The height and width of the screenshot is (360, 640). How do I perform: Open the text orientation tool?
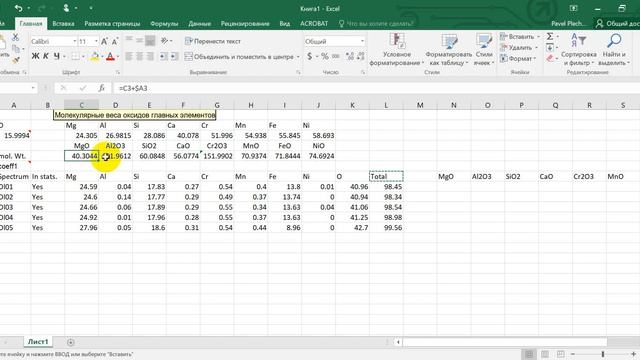[x=164, y=40]
